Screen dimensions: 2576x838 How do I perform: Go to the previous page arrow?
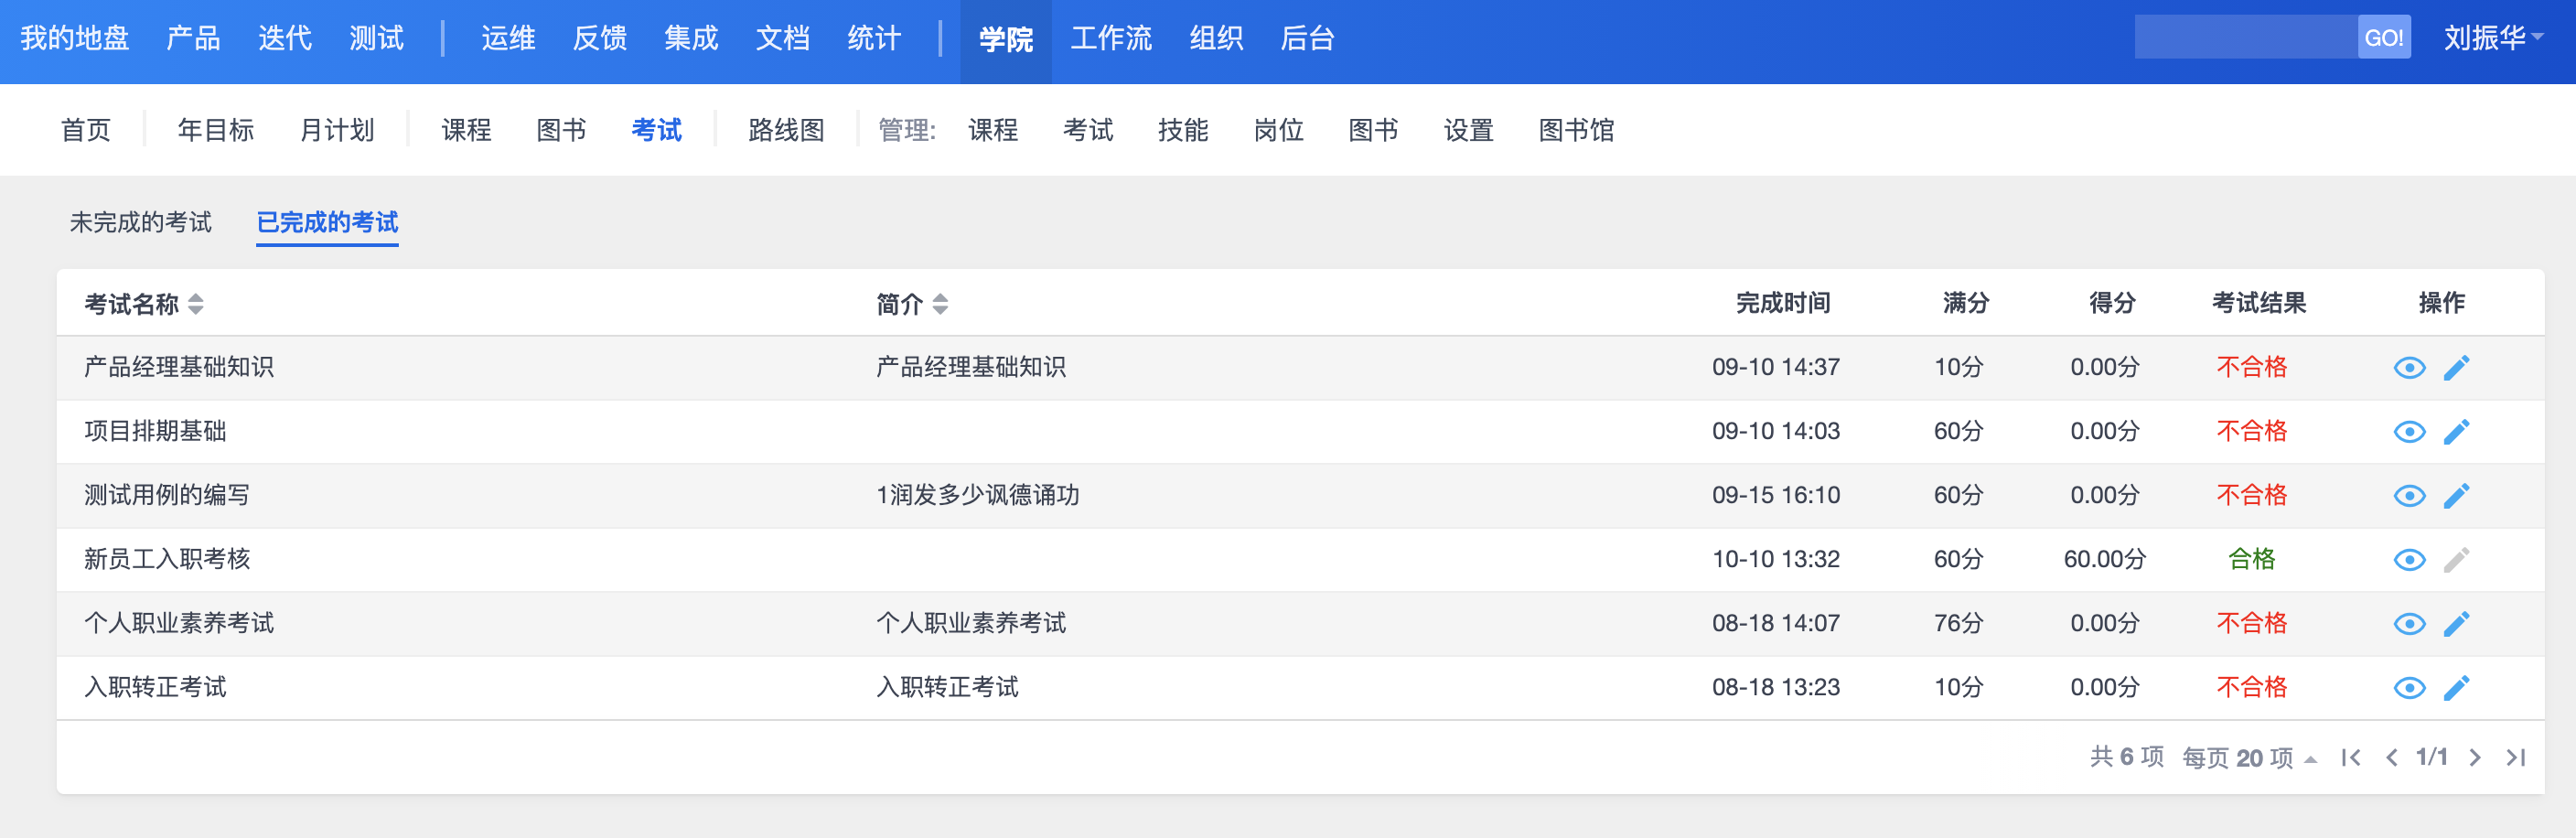pyautogui.click(x=2391, y=758)
